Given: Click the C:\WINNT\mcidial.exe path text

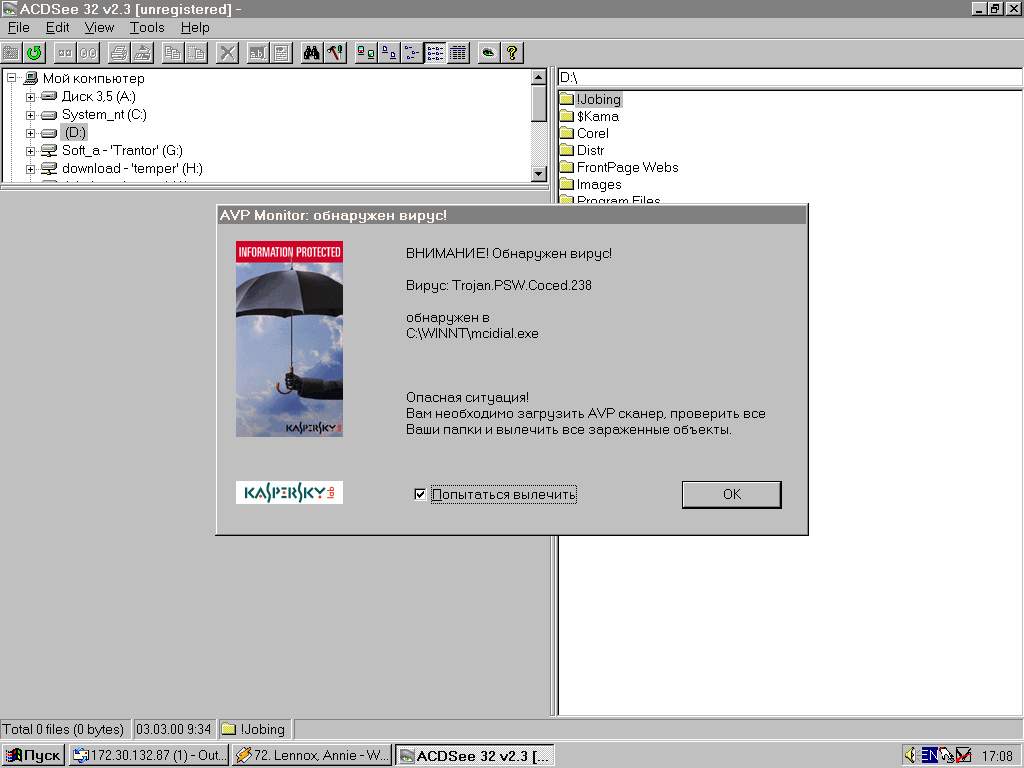Looking at the screenshot, I should (x=472, y=333).
